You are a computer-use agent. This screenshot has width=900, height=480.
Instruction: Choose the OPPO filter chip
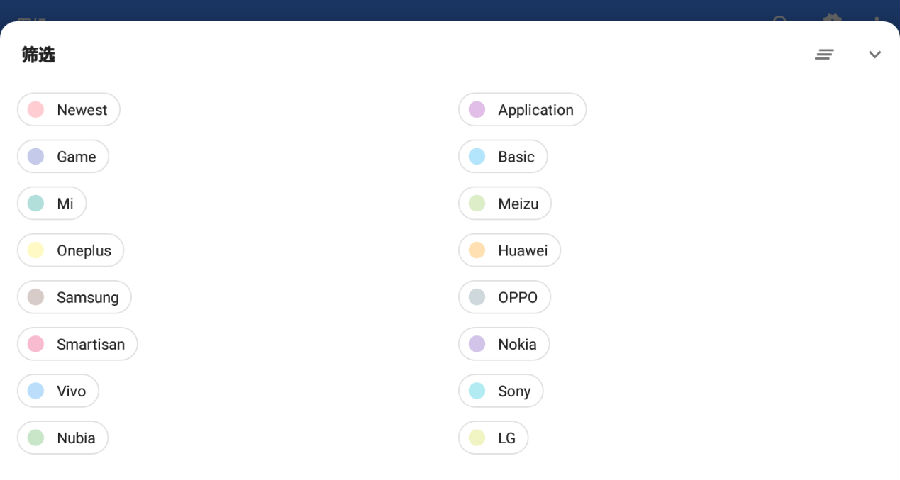click(505, 297)
